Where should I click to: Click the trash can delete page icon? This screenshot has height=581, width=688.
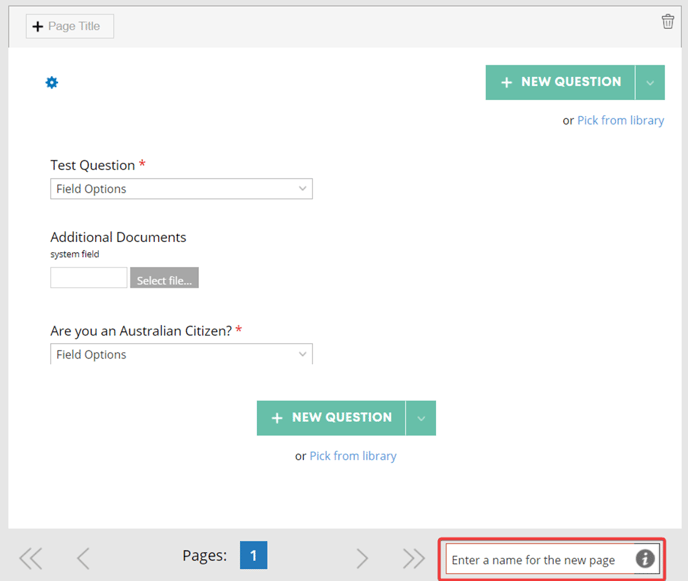click(x=668, y=21)
